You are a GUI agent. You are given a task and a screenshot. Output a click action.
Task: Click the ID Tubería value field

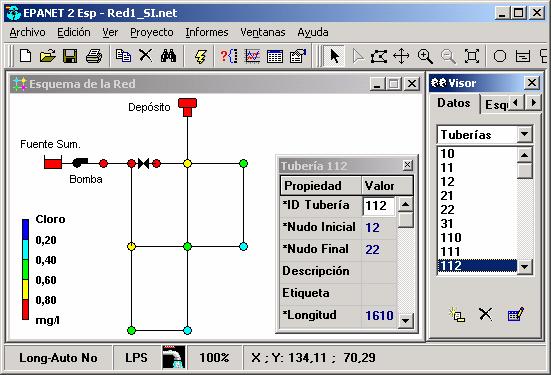(x=379, y=206)
